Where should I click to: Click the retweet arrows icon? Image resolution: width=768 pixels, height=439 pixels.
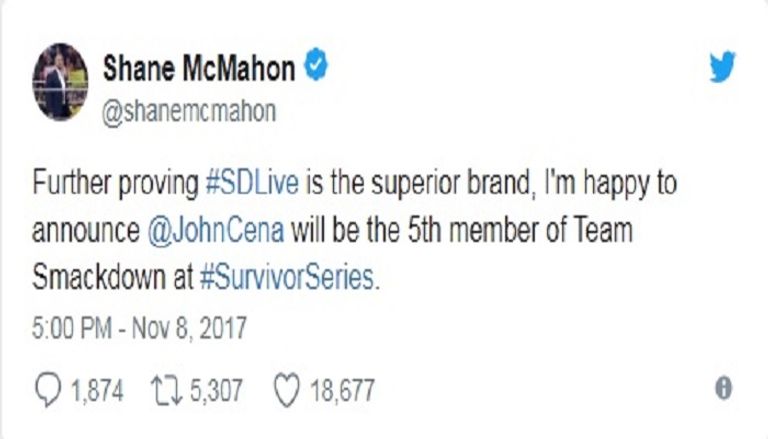coord(159,388)
